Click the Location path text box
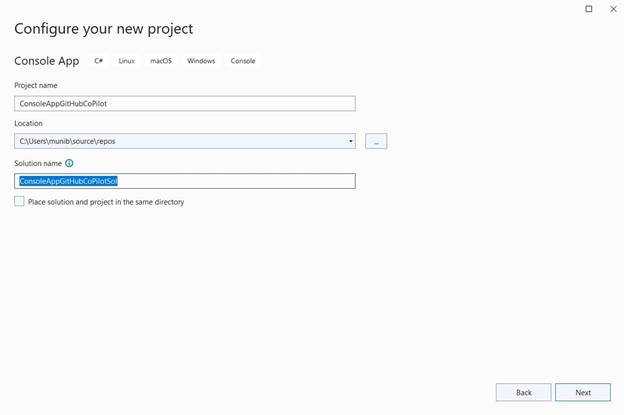The height and width of the screenshot is (415, 624). pos(180,142)
